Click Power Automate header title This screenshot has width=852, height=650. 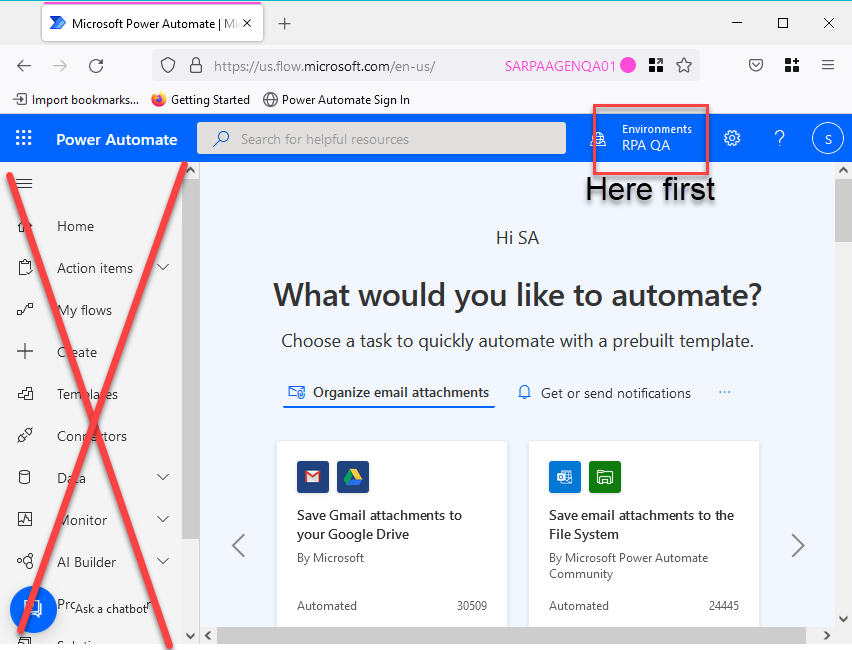pos(117,140)
